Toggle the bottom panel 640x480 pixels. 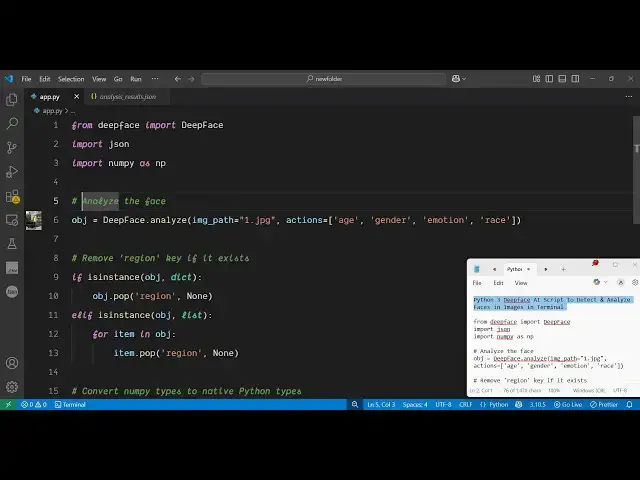click(x=562, y=79)
